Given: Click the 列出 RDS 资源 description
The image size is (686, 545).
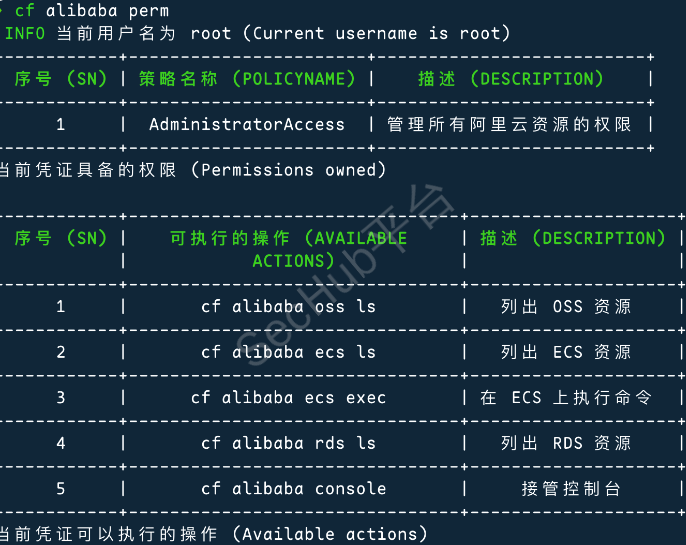Looking at the screenshot, I should pyautogui.click(x=566, y=443).
